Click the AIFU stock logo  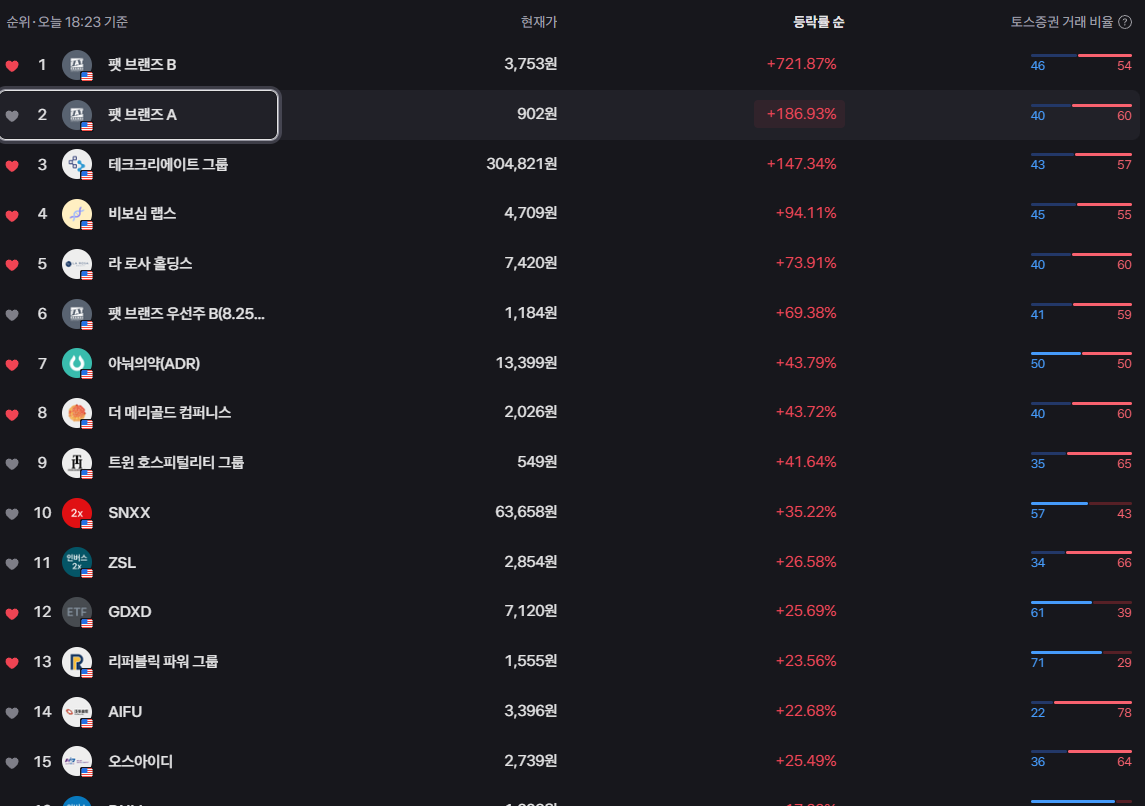coord(77,712)
